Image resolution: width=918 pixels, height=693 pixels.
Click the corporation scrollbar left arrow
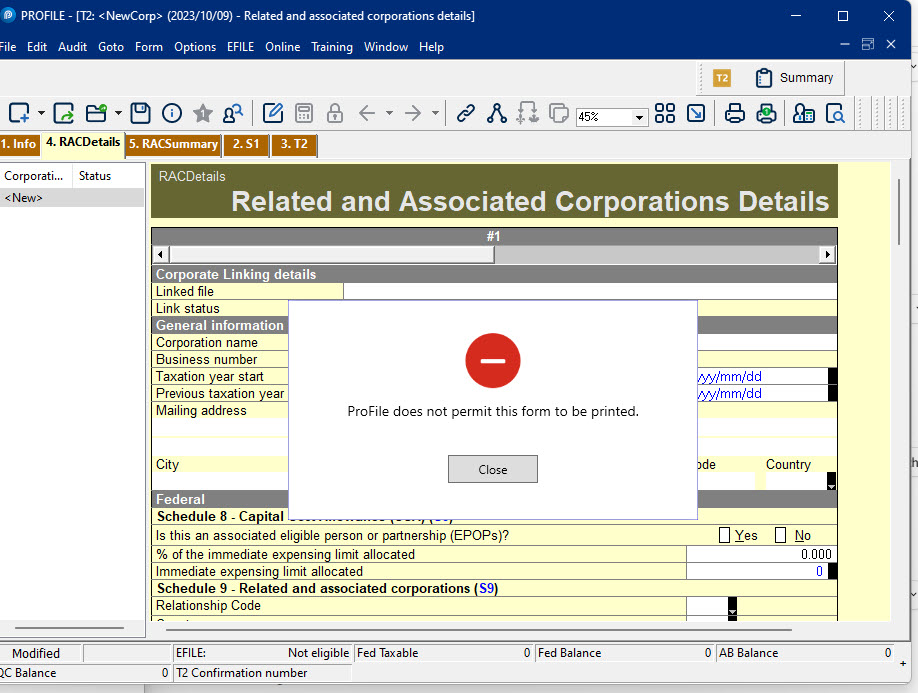point(161,255)
